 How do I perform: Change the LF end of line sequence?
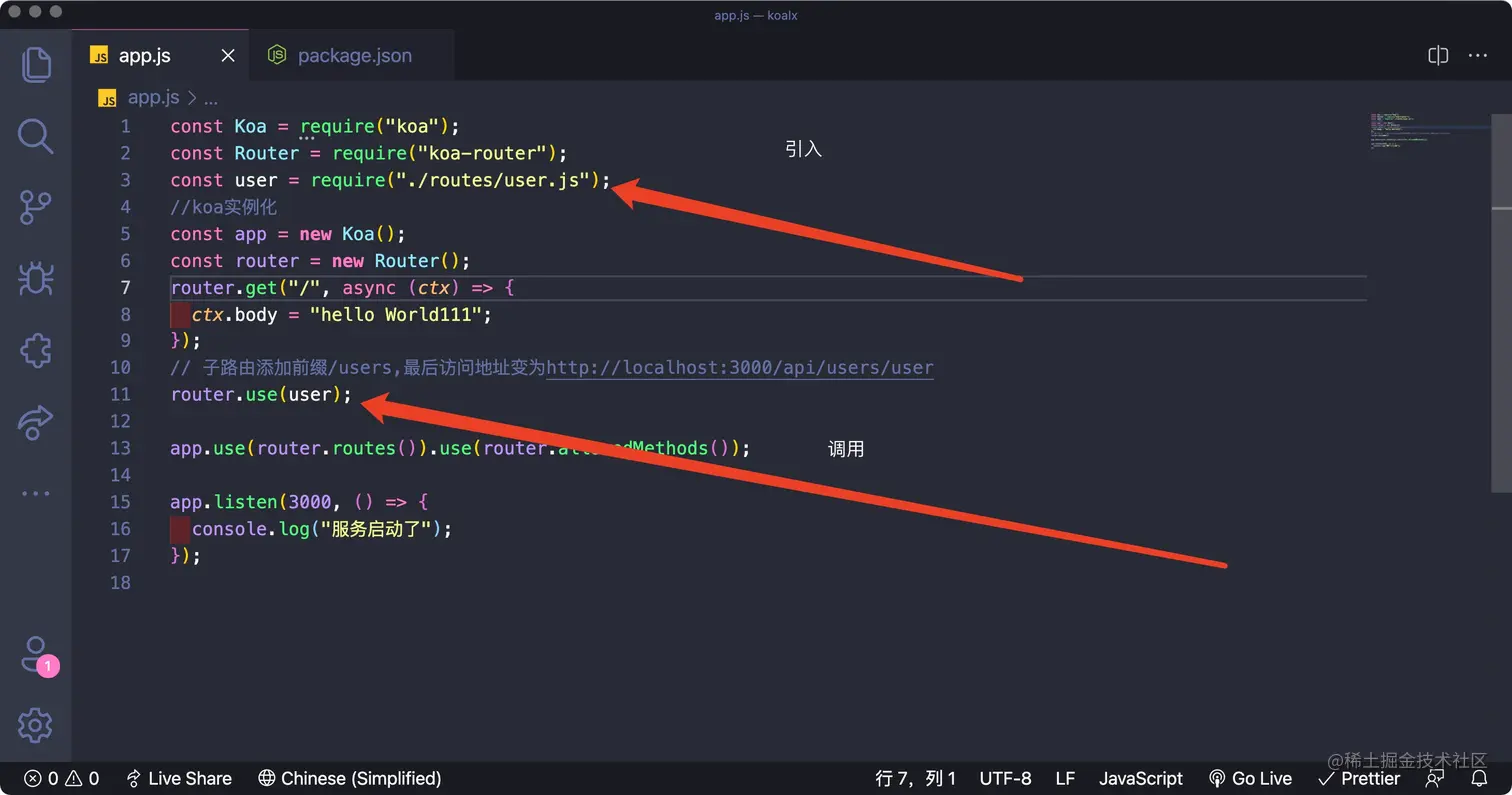[x=1065, y=778]
